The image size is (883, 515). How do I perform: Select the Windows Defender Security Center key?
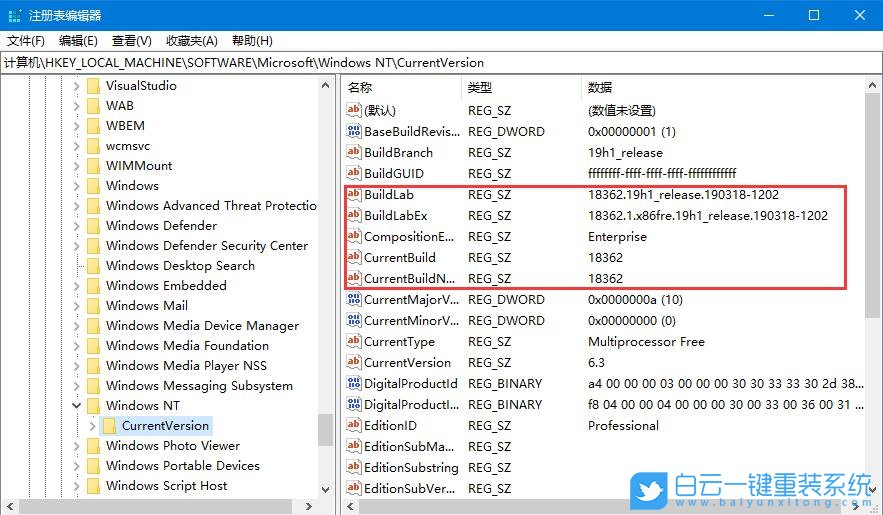point(207,245)
